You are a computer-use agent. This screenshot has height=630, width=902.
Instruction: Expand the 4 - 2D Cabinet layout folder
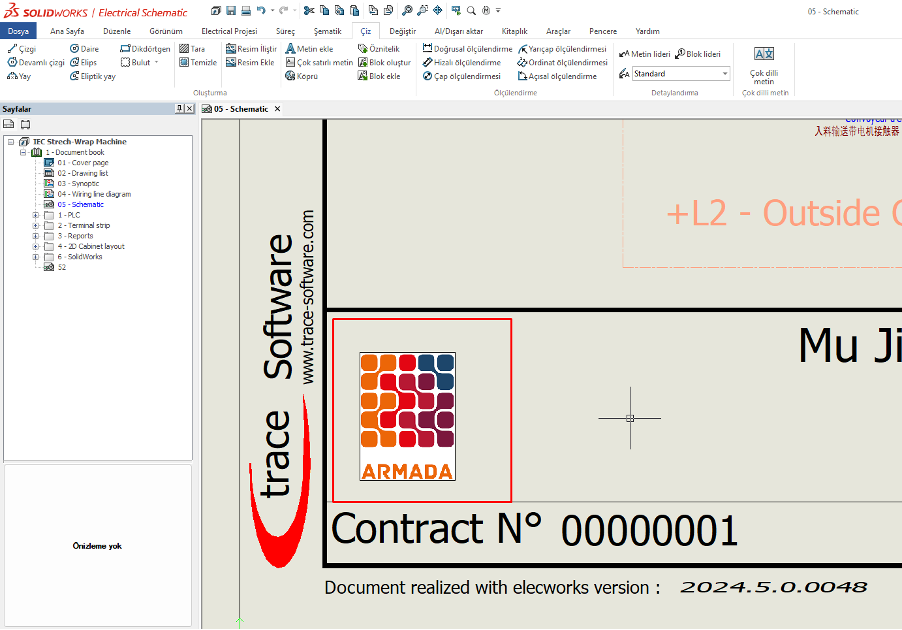[36, 246]
